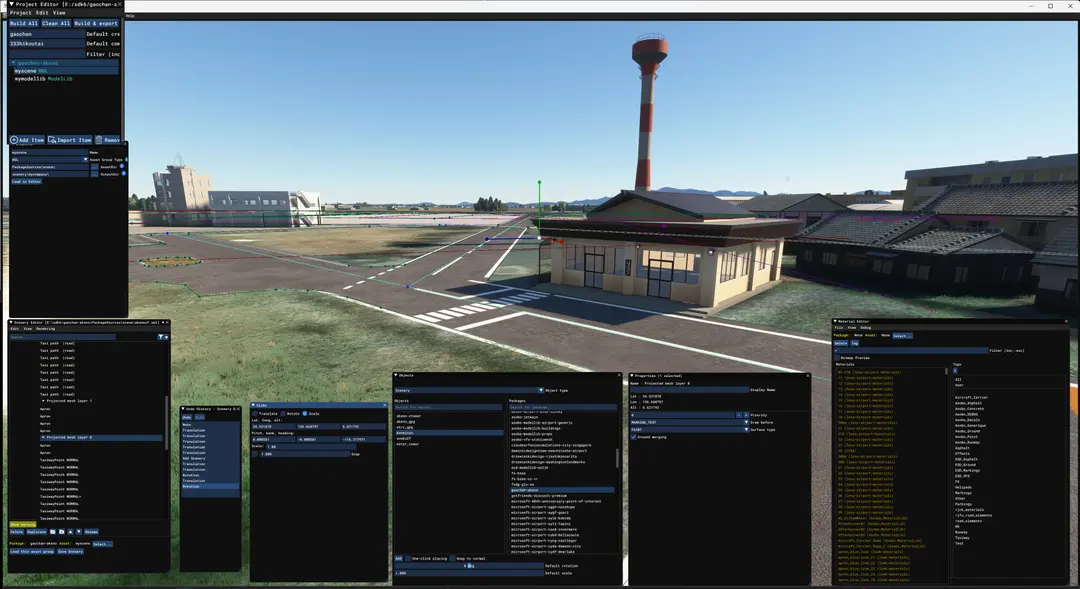
Task: Close the Gizmo panel
Action: click(384, 405)
